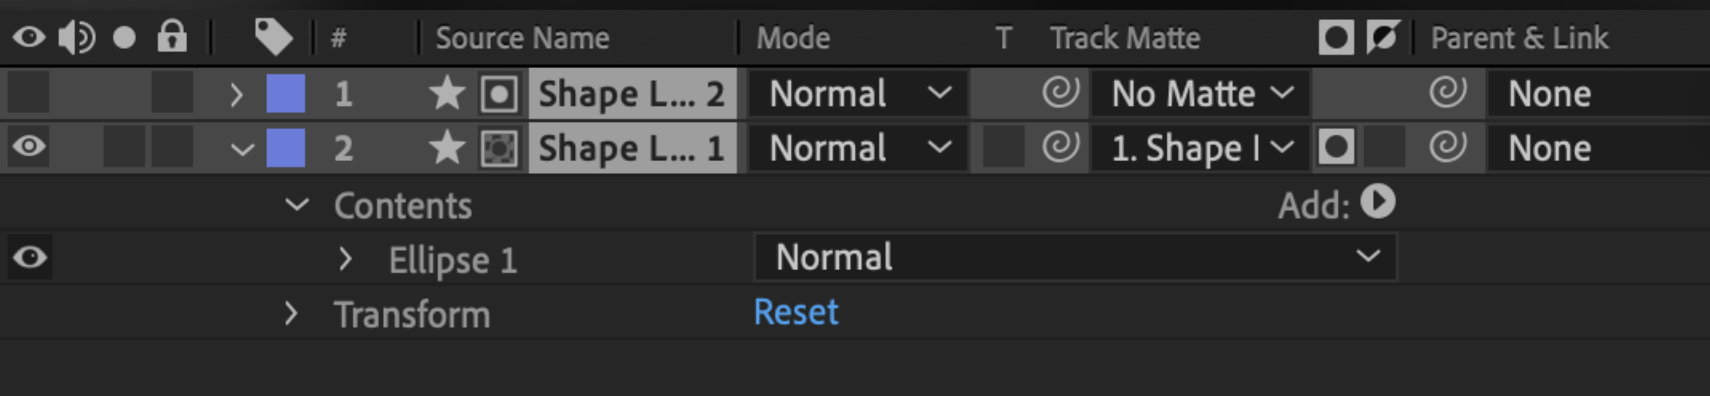Viewport: 1710px width, 396px height.
Task: Open the Track Matte dropdown showing No Matte
Action: tap(1201, 94)
